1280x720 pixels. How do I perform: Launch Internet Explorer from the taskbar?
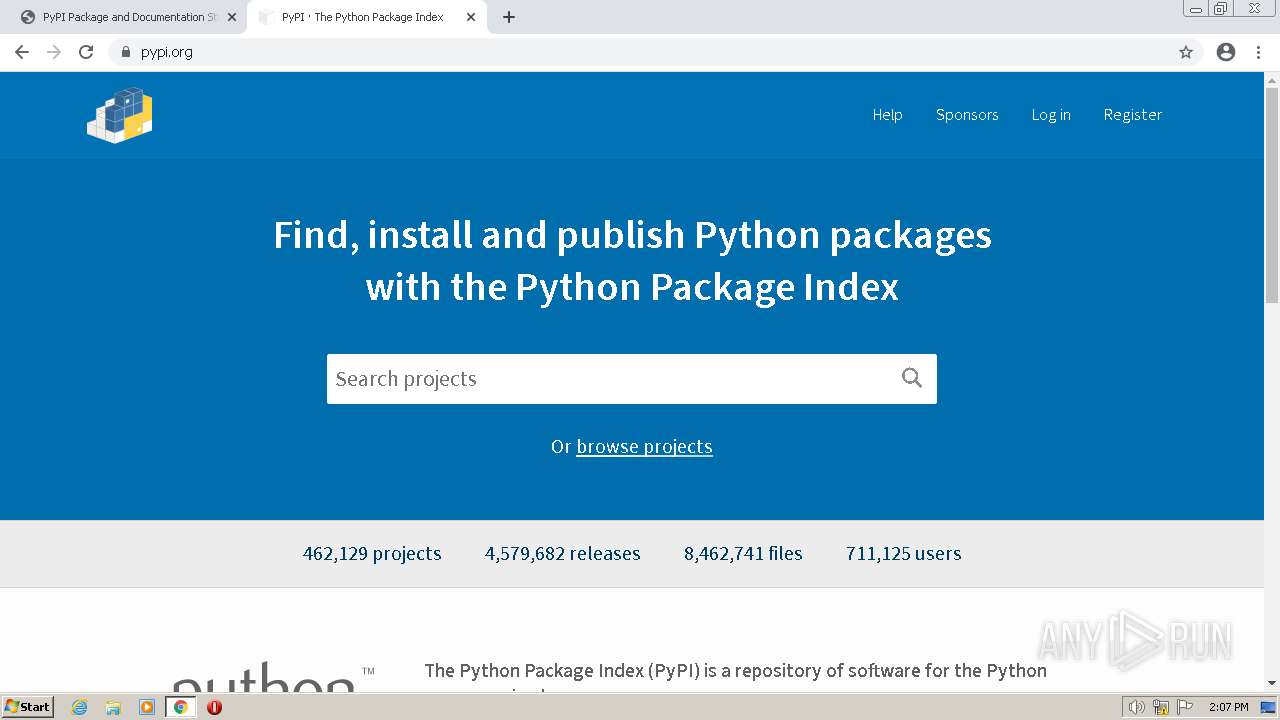[x=80, y=707]
